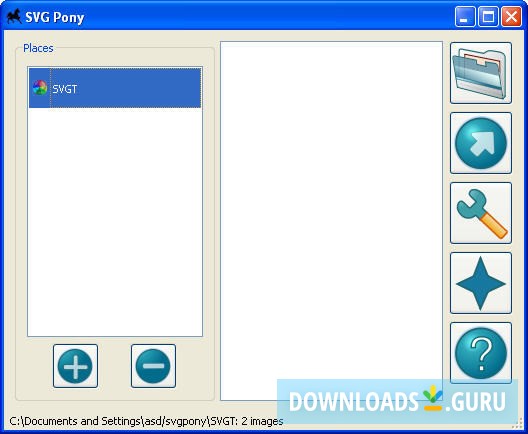This screenshot has width=528, height=434.
Task: Maximize the SVG Pony window
Action: (488, 16)
